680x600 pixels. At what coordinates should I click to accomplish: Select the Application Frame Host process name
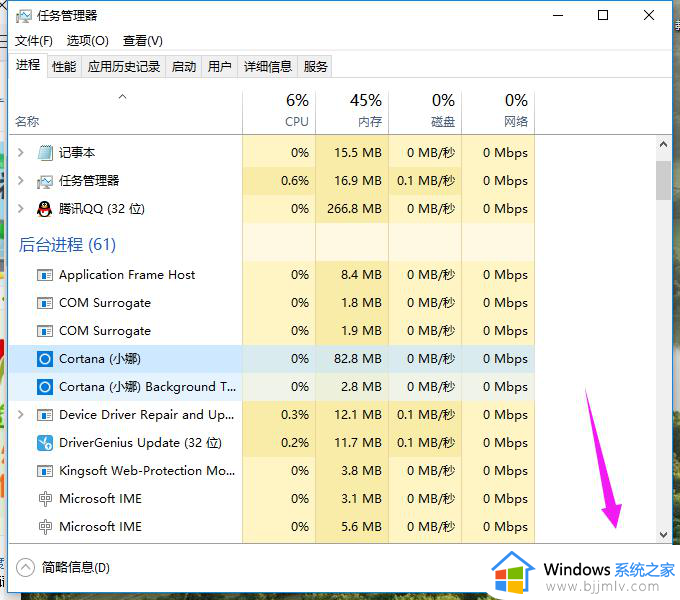(127, 275)
